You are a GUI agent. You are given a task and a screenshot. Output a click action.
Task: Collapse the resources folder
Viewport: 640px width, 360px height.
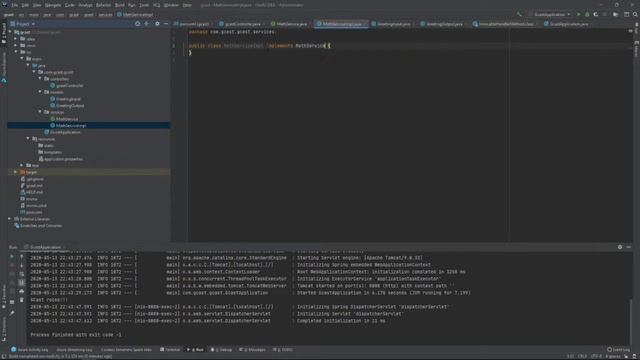[28, 139]
